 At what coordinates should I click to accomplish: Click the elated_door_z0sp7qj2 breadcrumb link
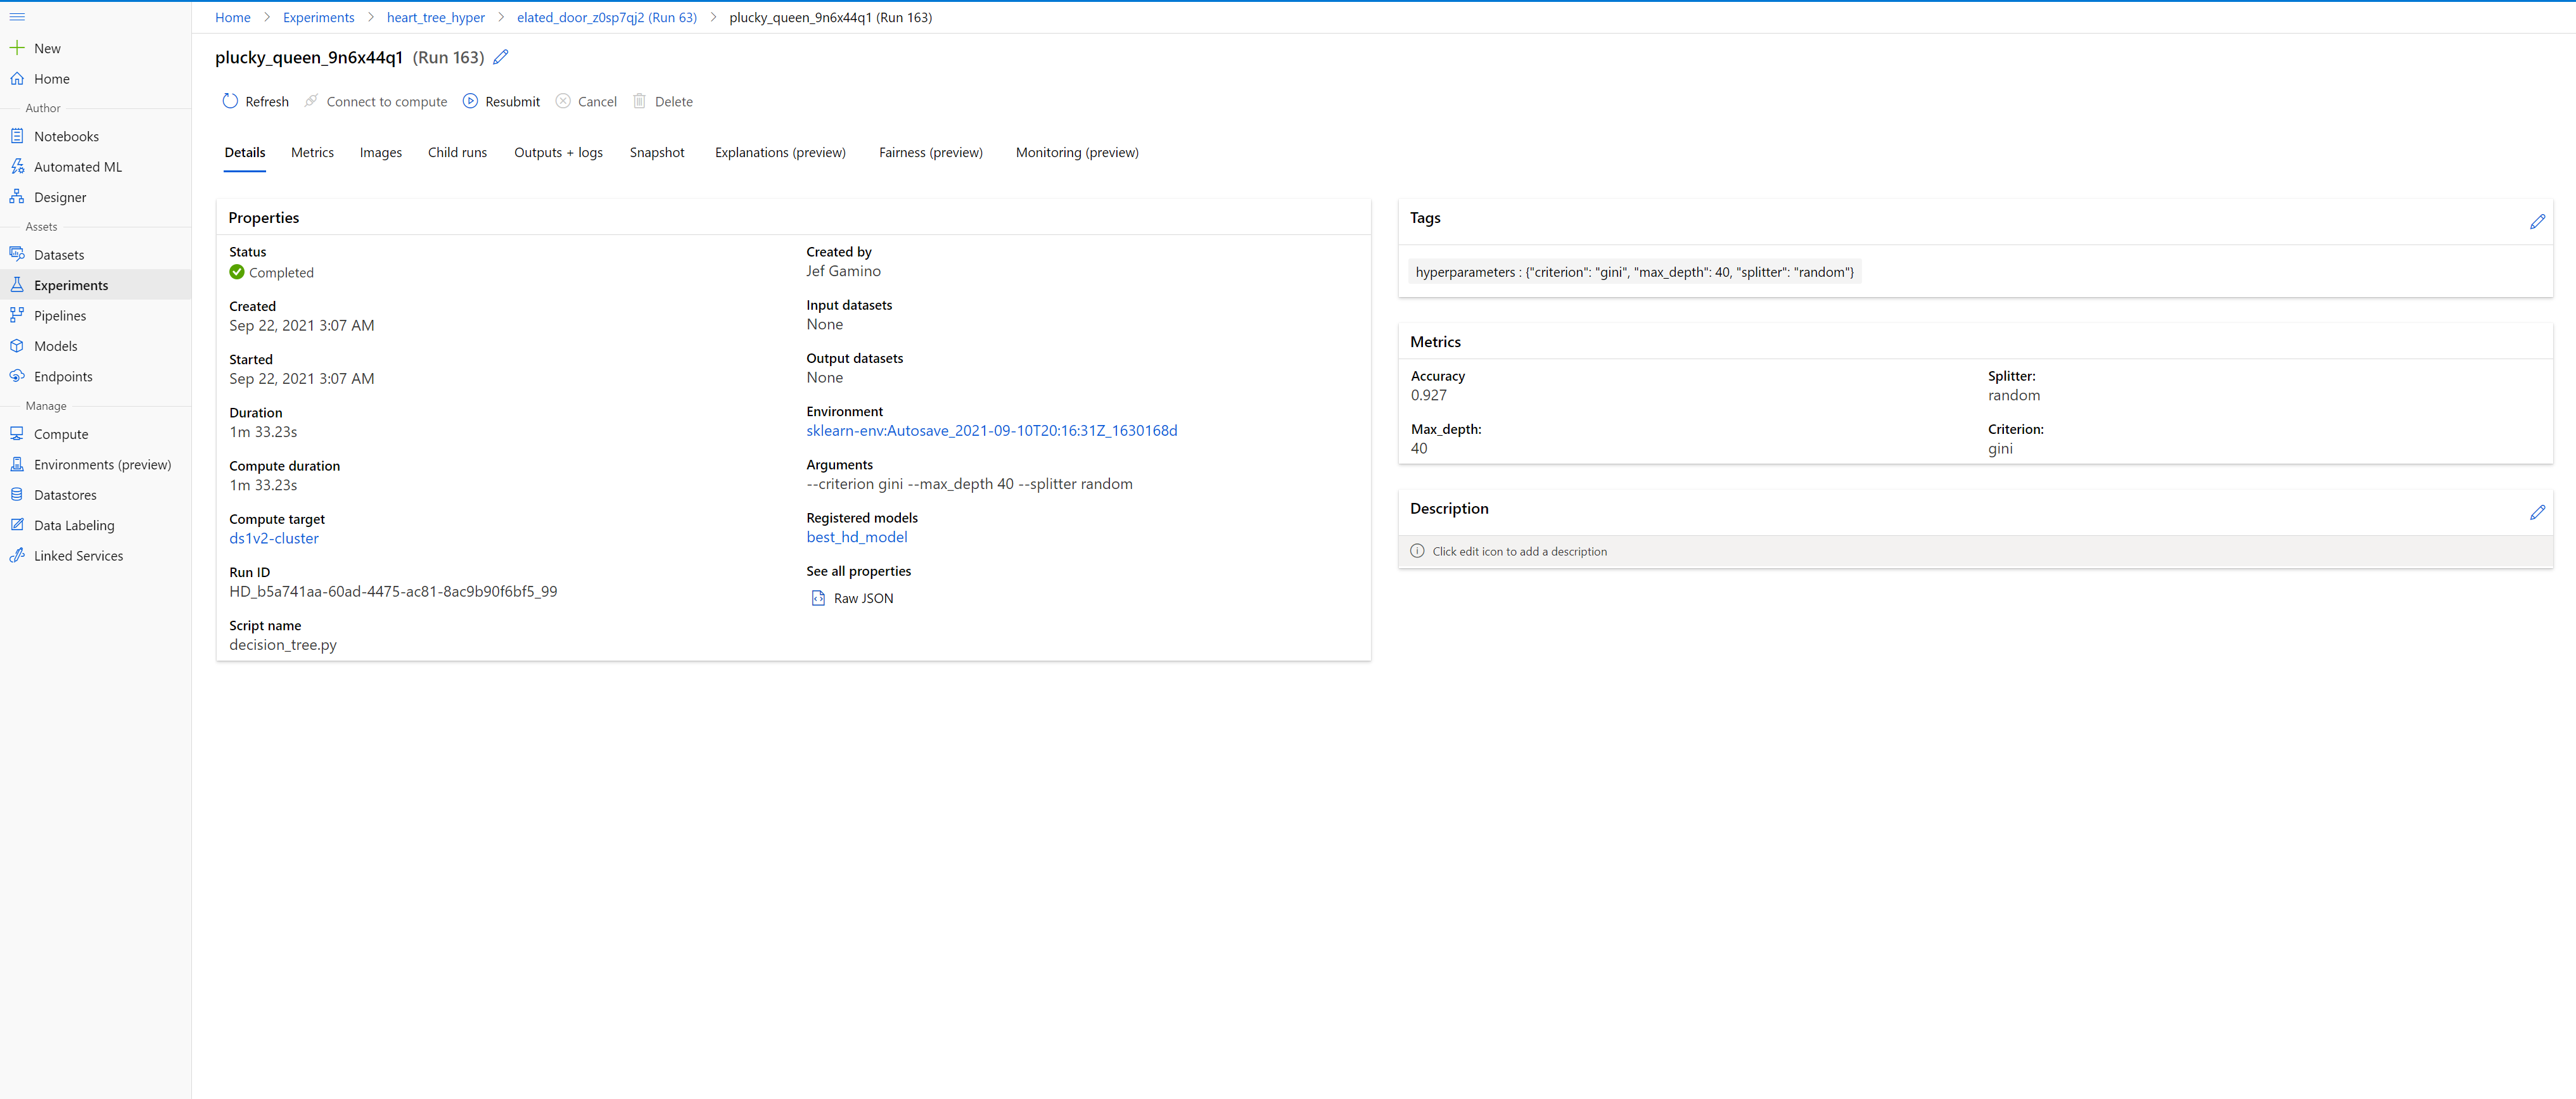[606, 17]
